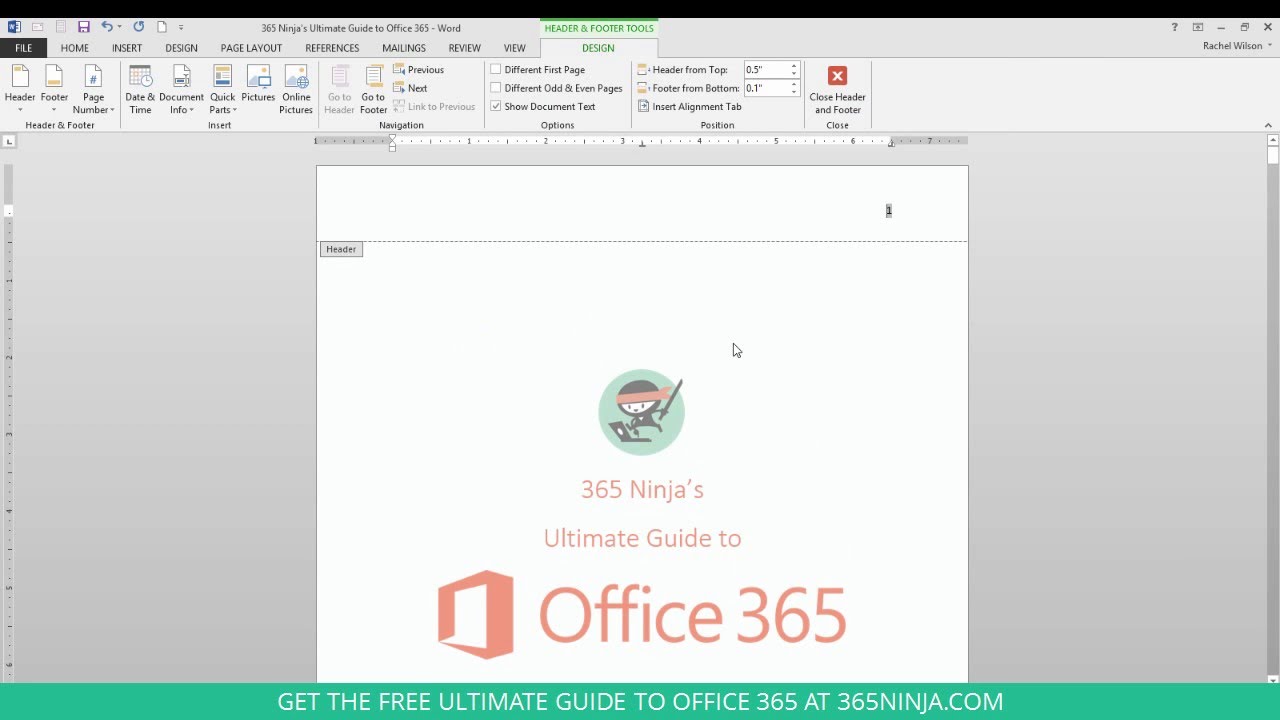
Task: Increase Header from Top value
Action: pyautogui.click(x=794, y=66)
